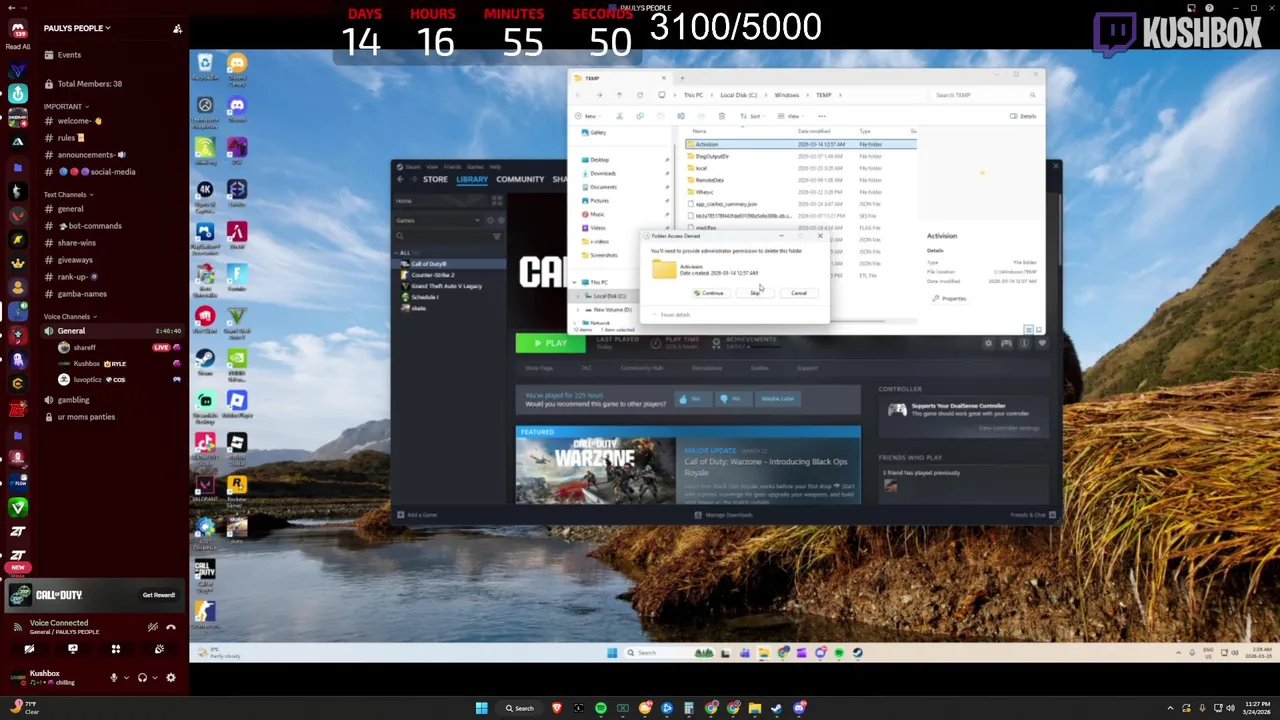Open Explorer View dropdown
This screenshot has height=720, width=1280.
(792, 116)
